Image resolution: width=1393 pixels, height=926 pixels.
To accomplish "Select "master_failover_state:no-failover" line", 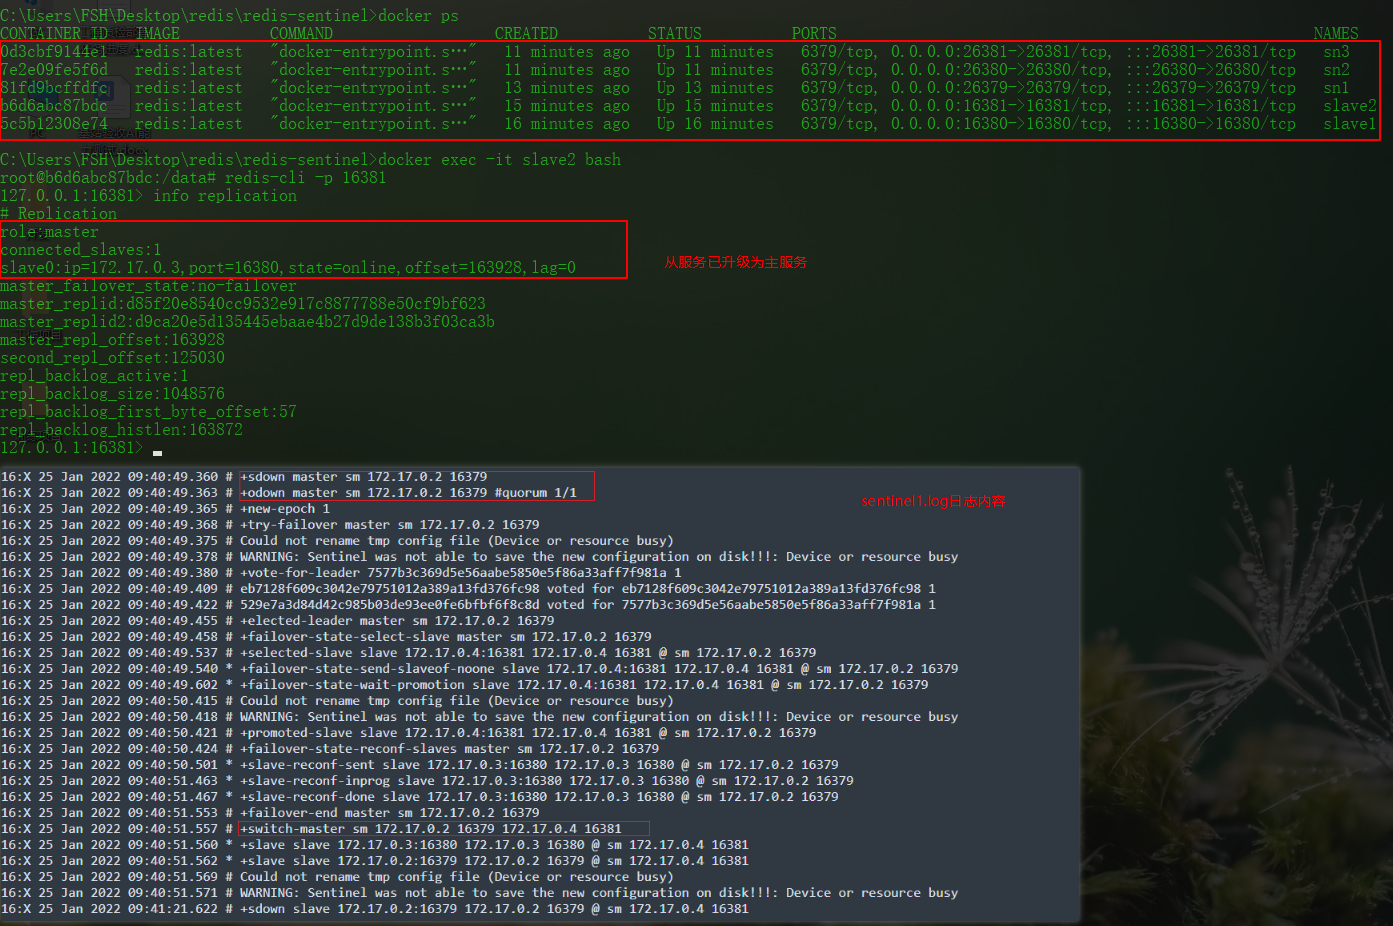I will point(148,286).
